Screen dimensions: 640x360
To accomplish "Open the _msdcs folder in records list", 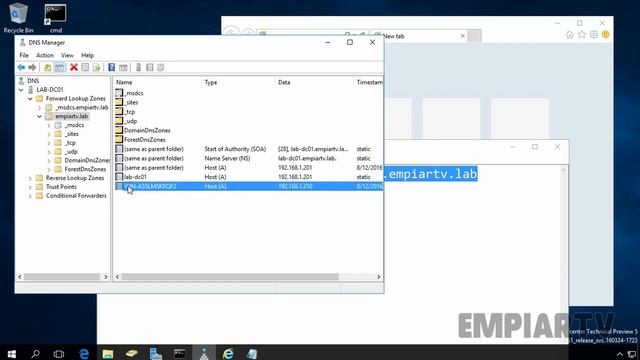I will (133, 93).
